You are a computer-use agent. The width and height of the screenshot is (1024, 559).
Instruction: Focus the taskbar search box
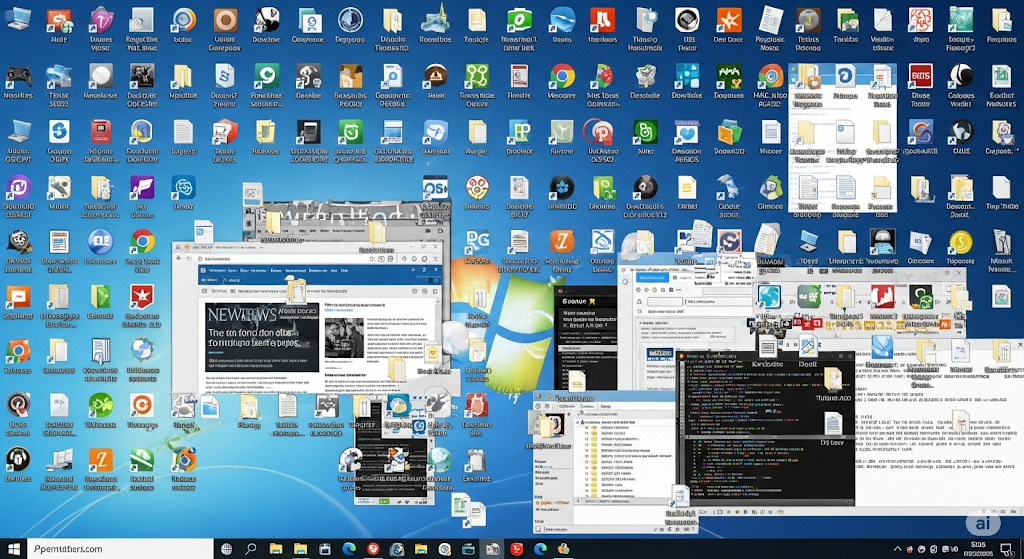pos(120,549)
